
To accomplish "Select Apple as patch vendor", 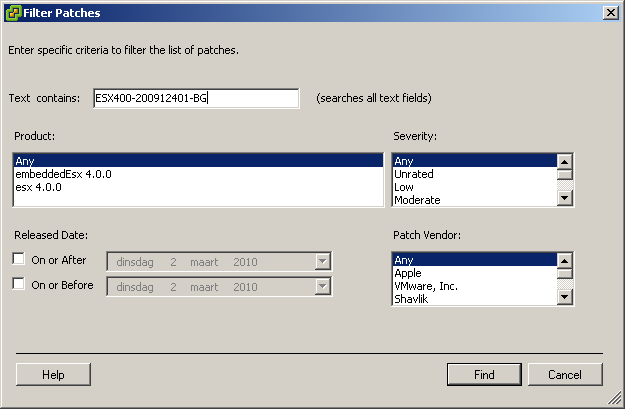I will (x=474, y=272).
